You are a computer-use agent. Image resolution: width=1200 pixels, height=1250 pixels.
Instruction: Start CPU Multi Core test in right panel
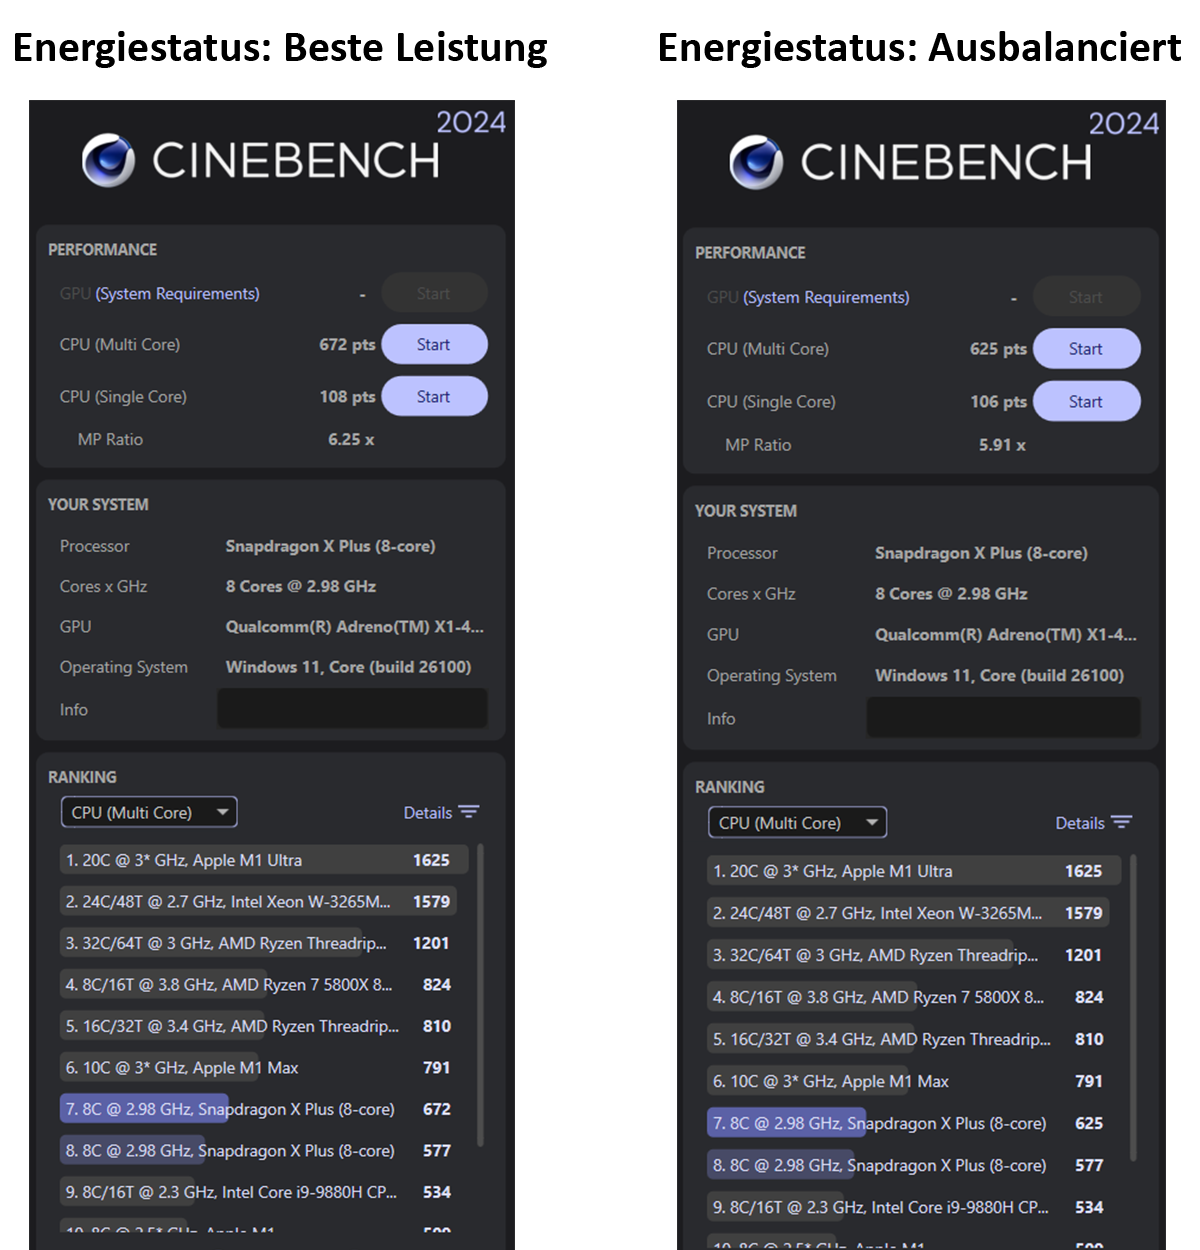pos(1086,349)
